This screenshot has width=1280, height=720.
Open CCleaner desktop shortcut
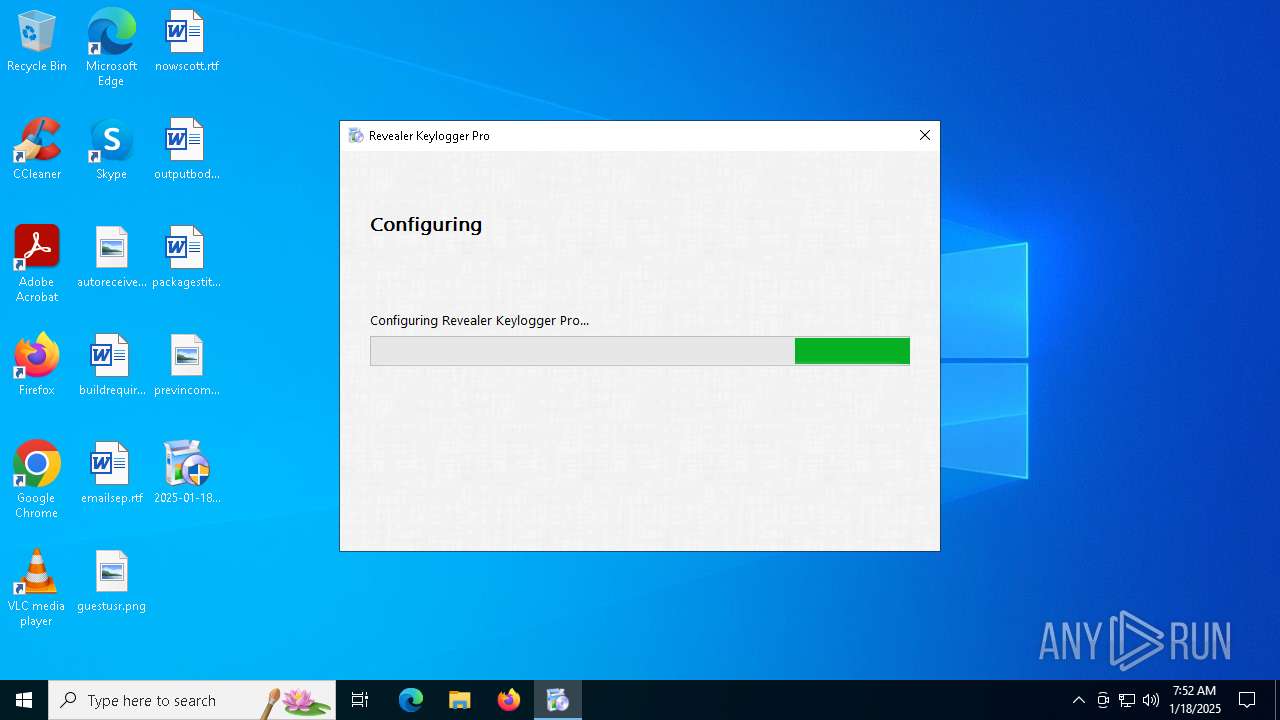click(x=37, y=150)
